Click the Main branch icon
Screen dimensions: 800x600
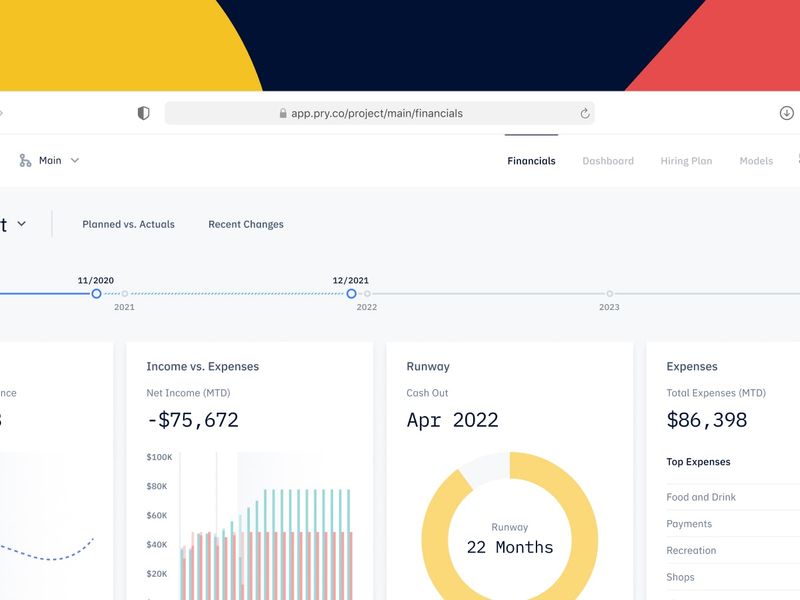[25, 160]
